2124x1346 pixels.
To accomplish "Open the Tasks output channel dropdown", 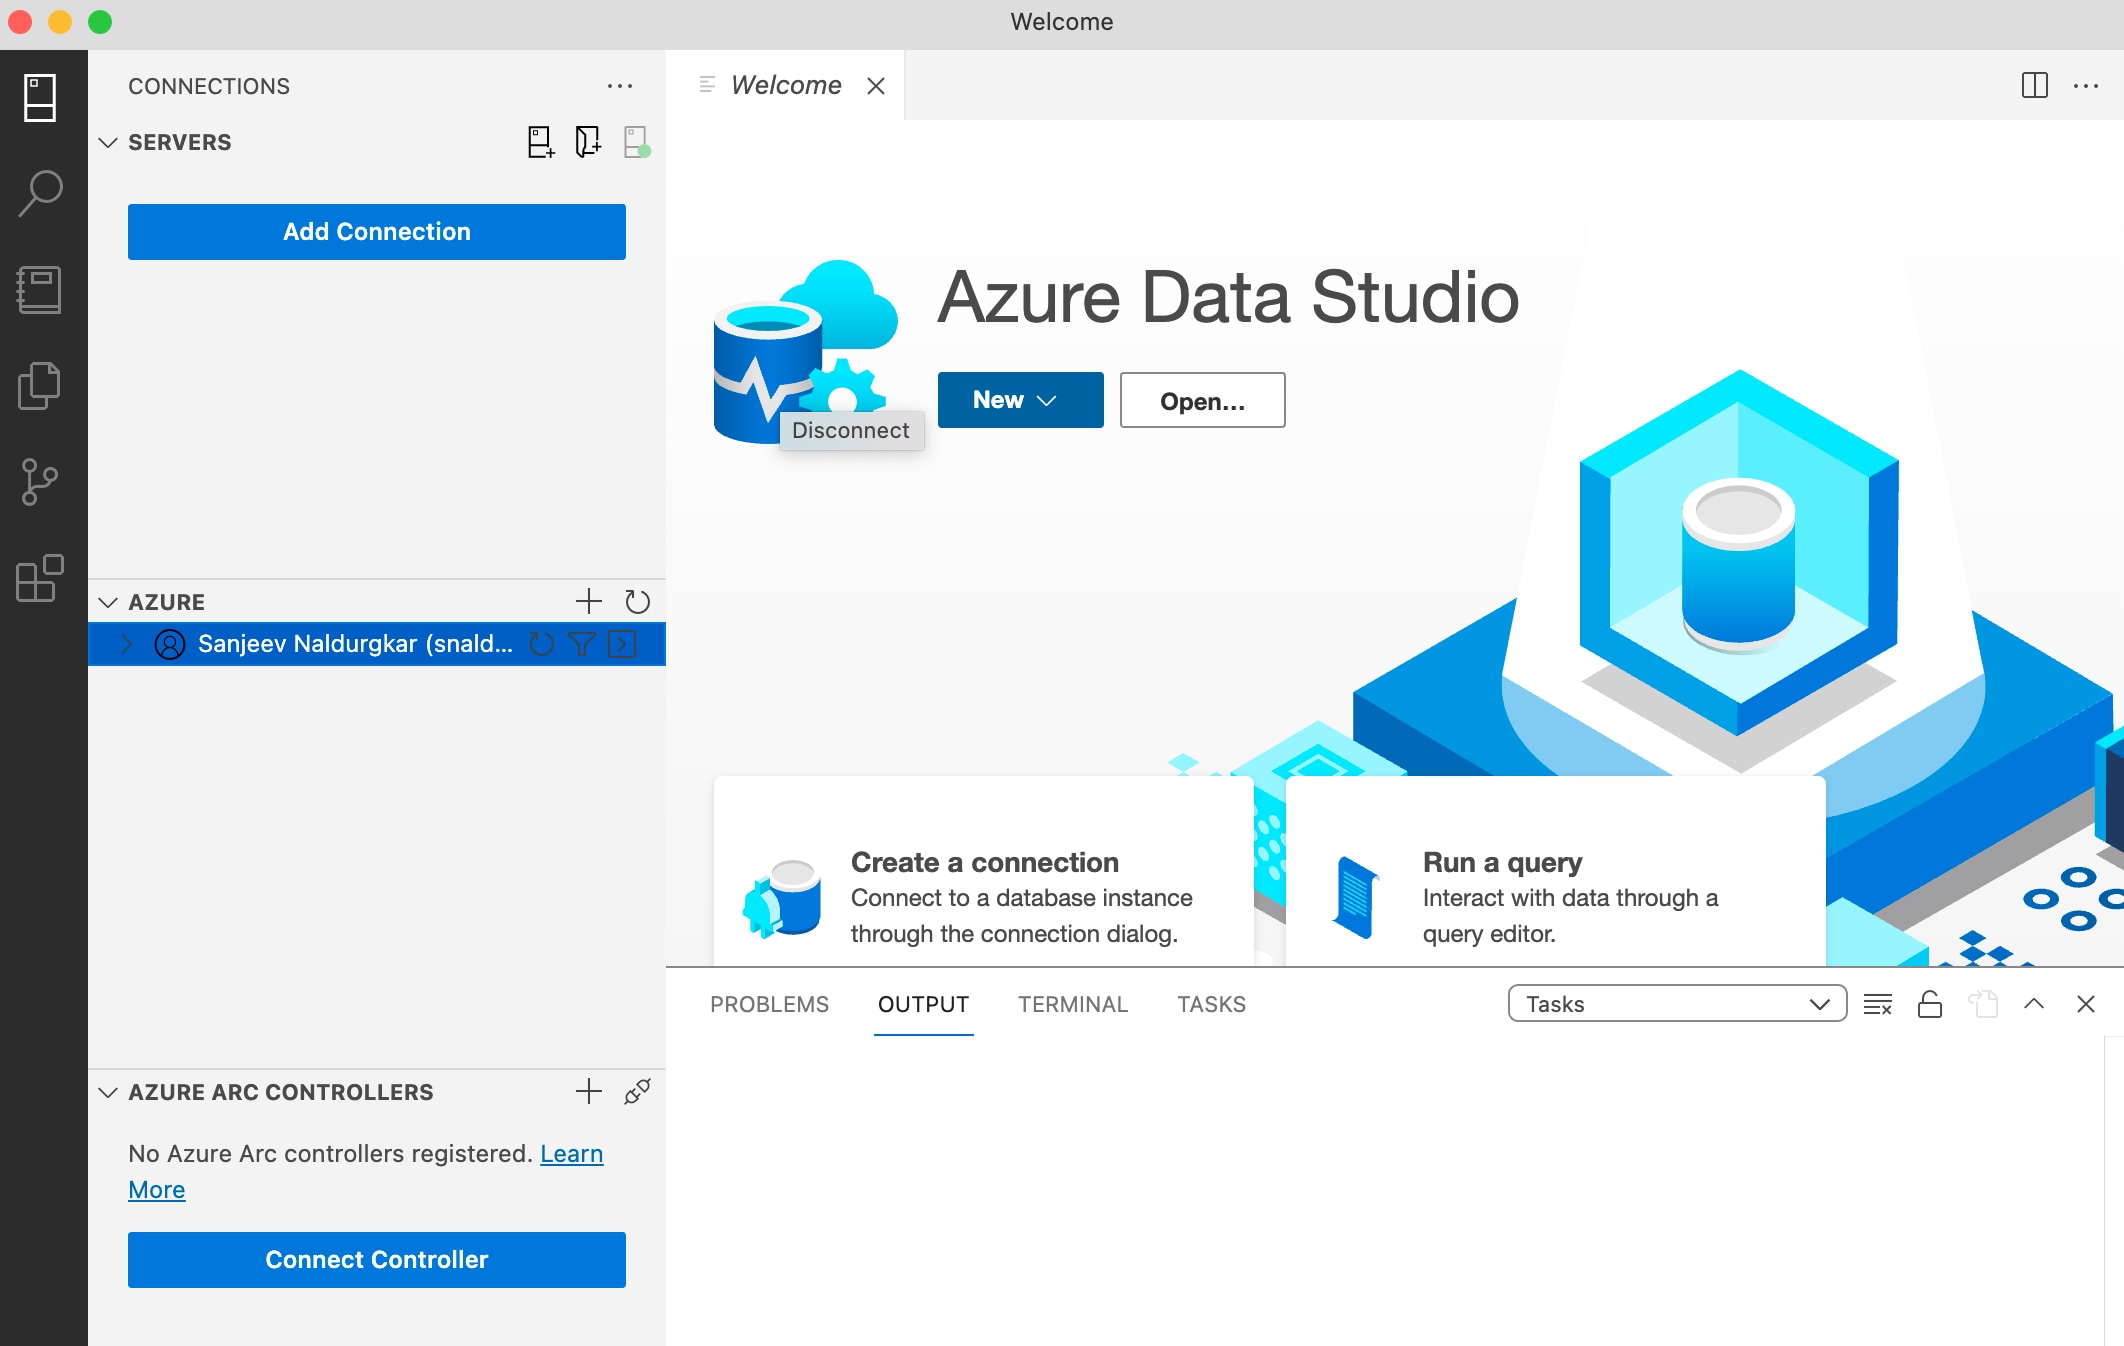I will tap(1677, 1004).
